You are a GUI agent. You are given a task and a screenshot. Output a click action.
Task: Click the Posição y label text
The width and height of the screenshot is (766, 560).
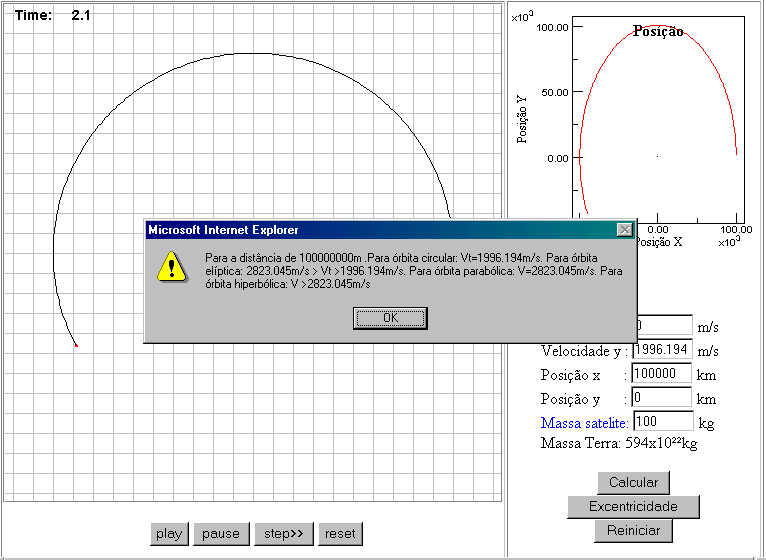(x=570, y=399)
